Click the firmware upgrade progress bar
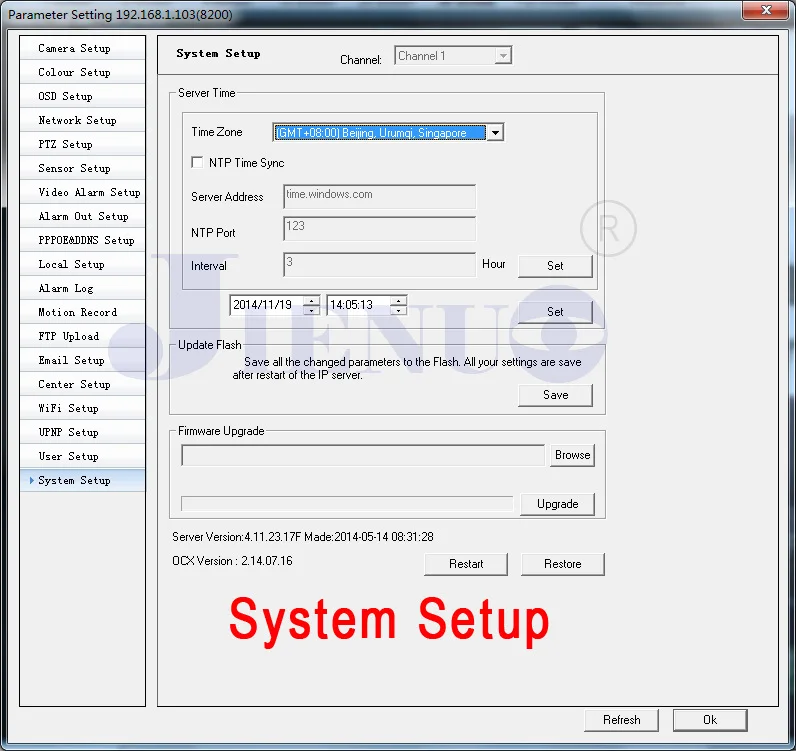The width and height of the screenshot is (796, 751). coord(347,504)
